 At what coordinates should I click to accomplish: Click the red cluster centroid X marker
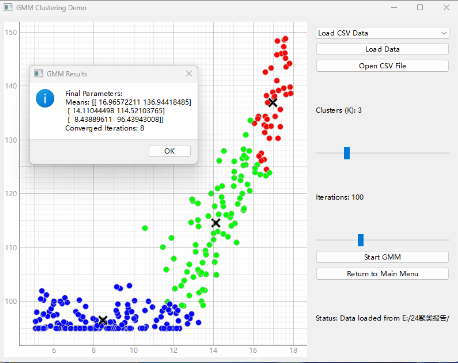tap(273, 102)
